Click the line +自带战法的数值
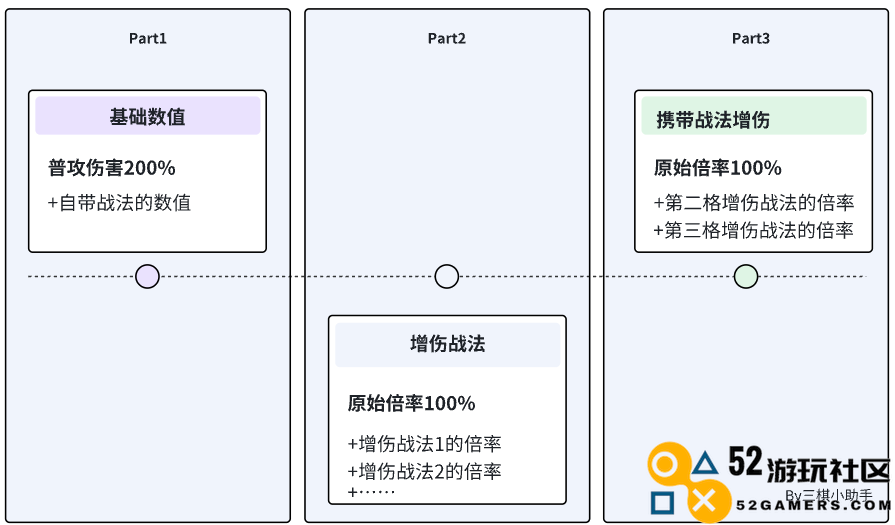This screenshot has width=895, height=525. coord(119,203)
